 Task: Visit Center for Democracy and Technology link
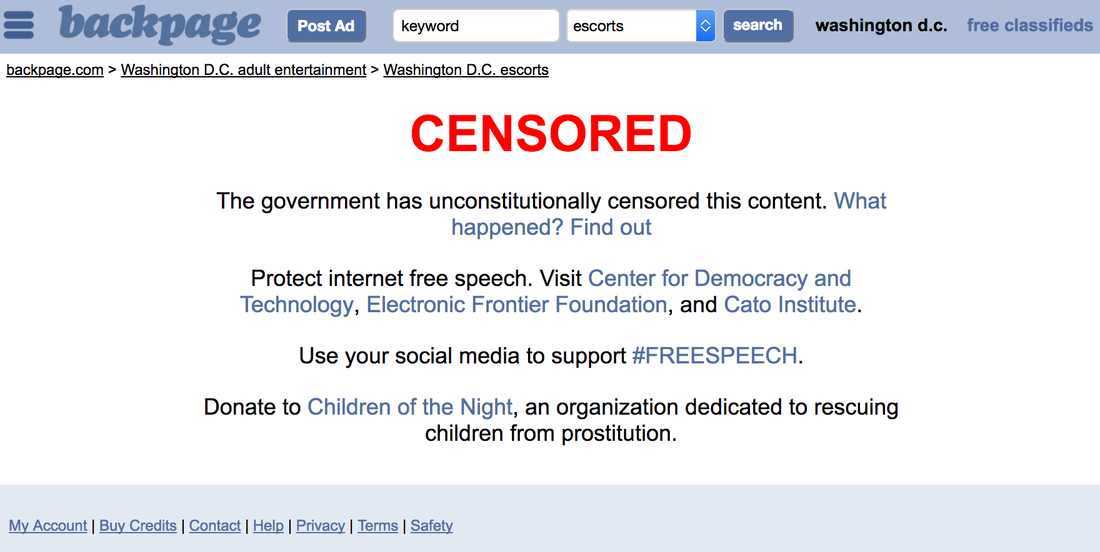[x=546, y=292]
